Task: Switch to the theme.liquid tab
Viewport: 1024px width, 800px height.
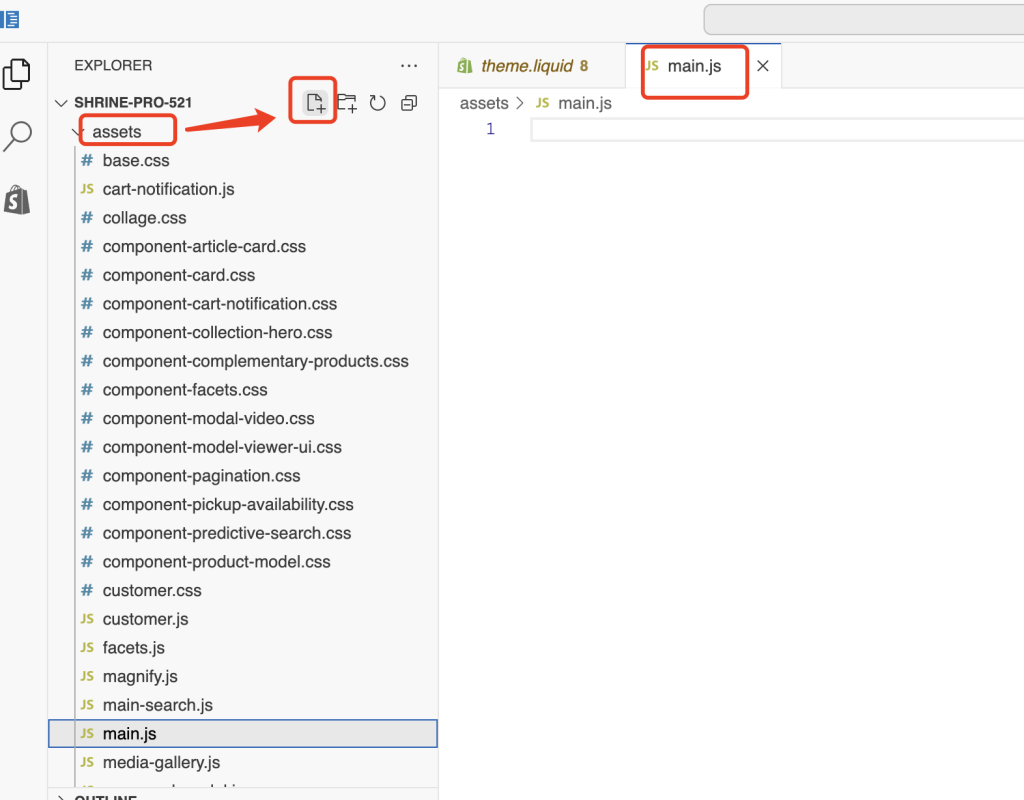Action: coord(526,66)
